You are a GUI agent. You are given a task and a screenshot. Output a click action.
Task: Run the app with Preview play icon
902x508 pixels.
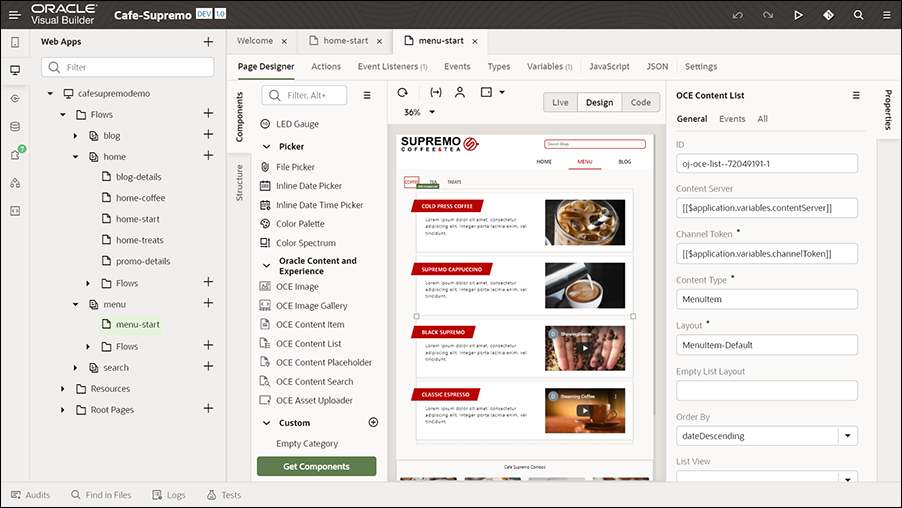point(798,16)
